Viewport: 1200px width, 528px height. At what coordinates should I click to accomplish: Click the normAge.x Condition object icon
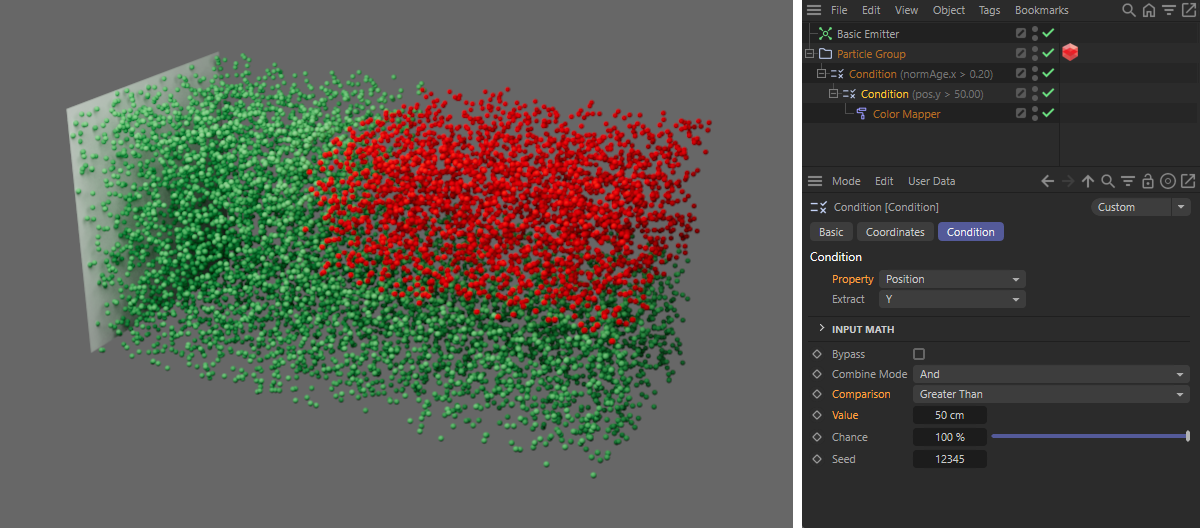(x=838, y=74)
